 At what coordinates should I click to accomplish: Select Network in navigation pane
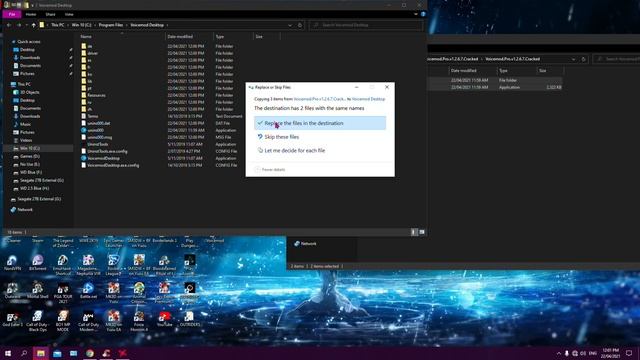(24, 209)
